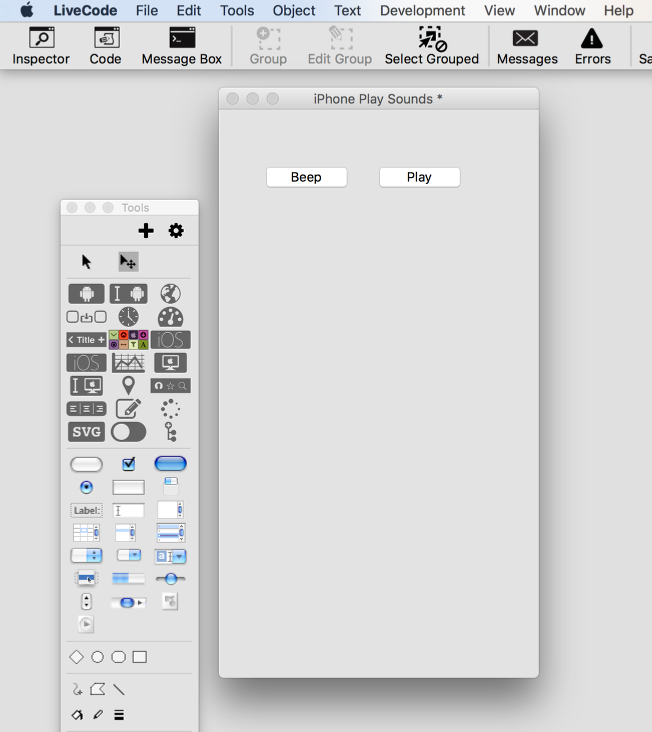Pick the little arrows stepper tool
The width and height of the screenshot is (652, 732).
point(86,601)
